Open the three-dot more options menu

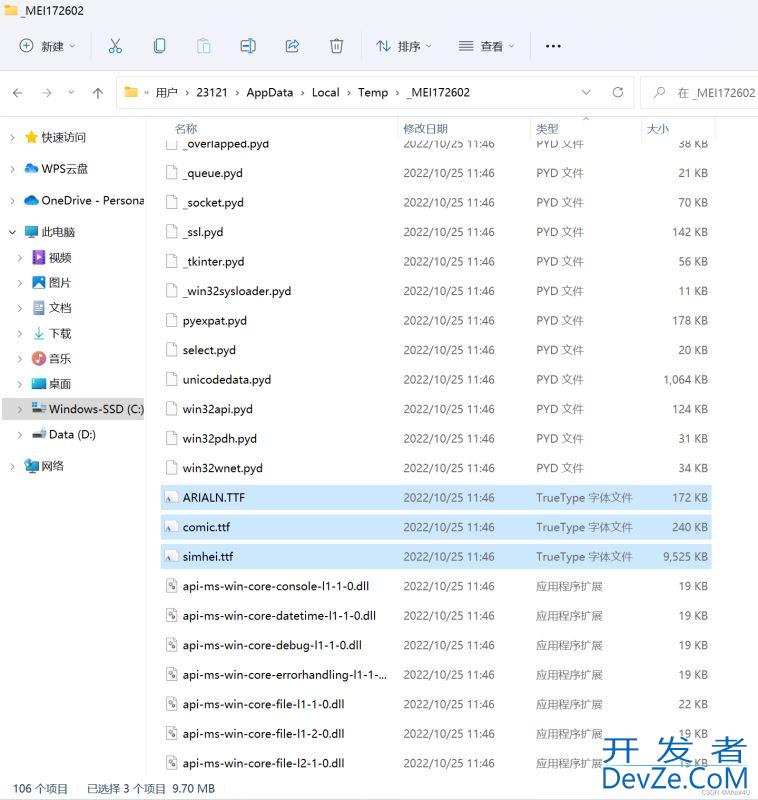pyautogui.click(x=553, y=46)
